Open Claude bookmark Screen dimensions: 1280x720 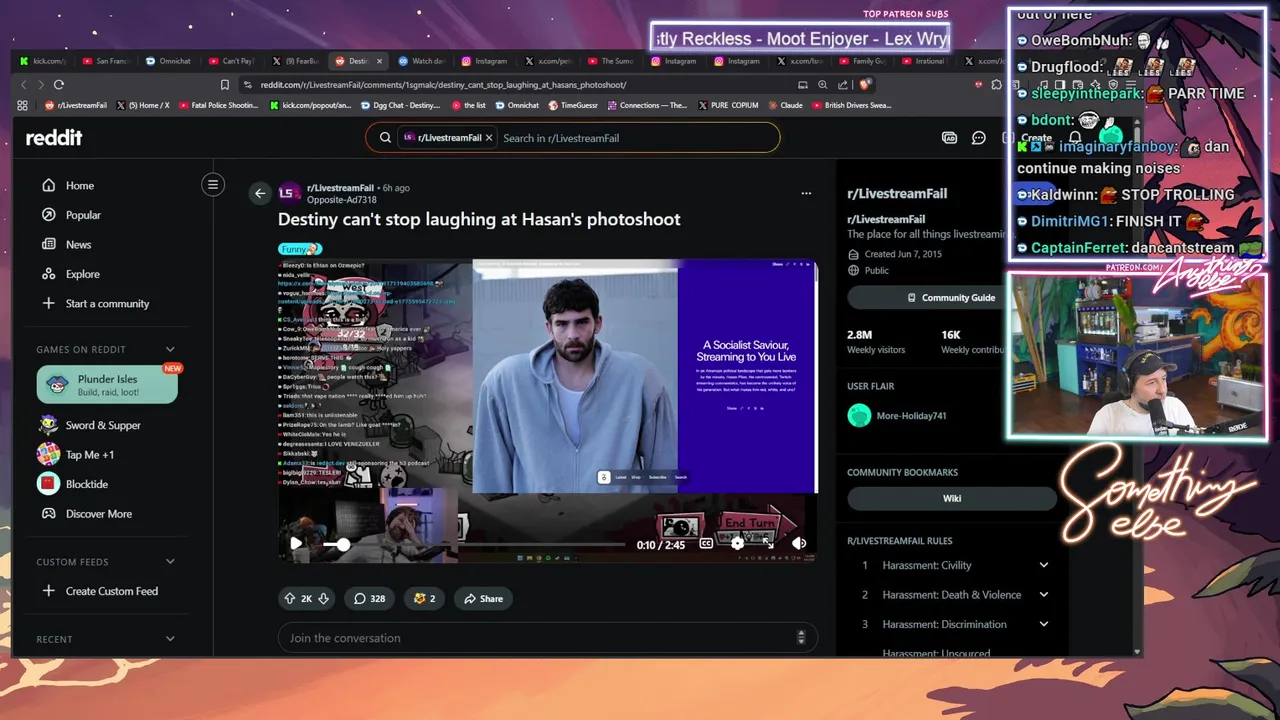pos(785,105)
